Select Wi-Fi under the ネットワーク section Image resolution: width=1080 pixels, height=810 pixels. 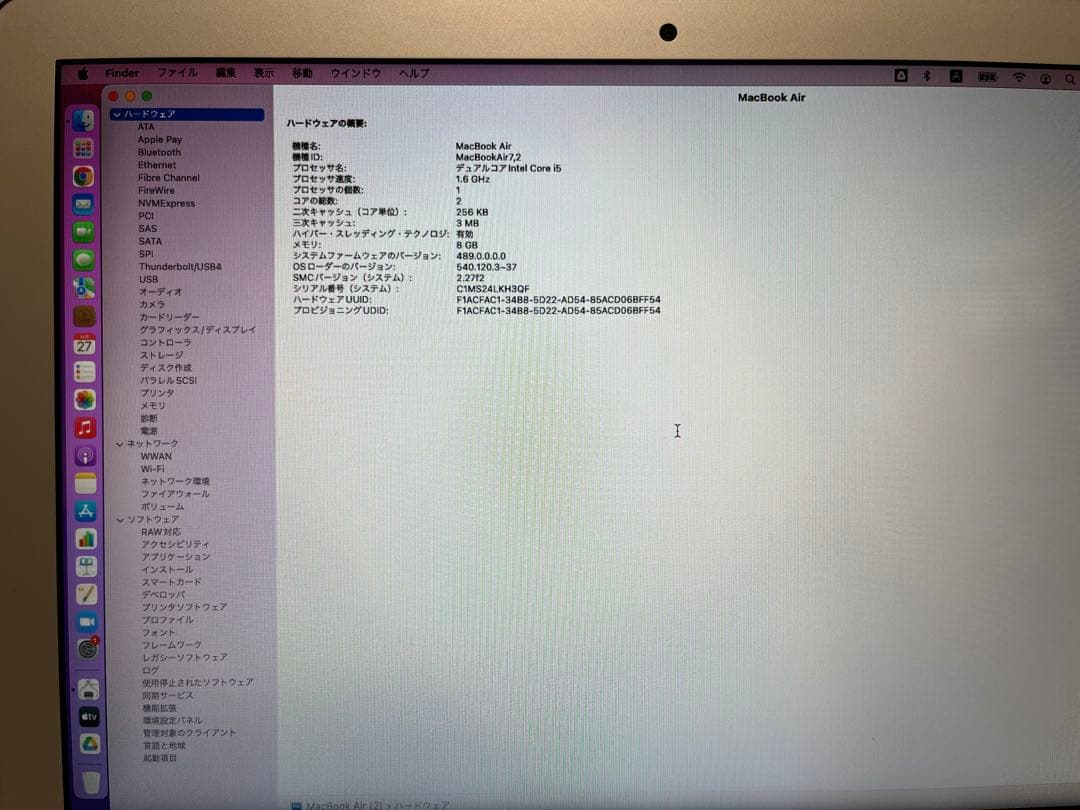coord(153,468)
